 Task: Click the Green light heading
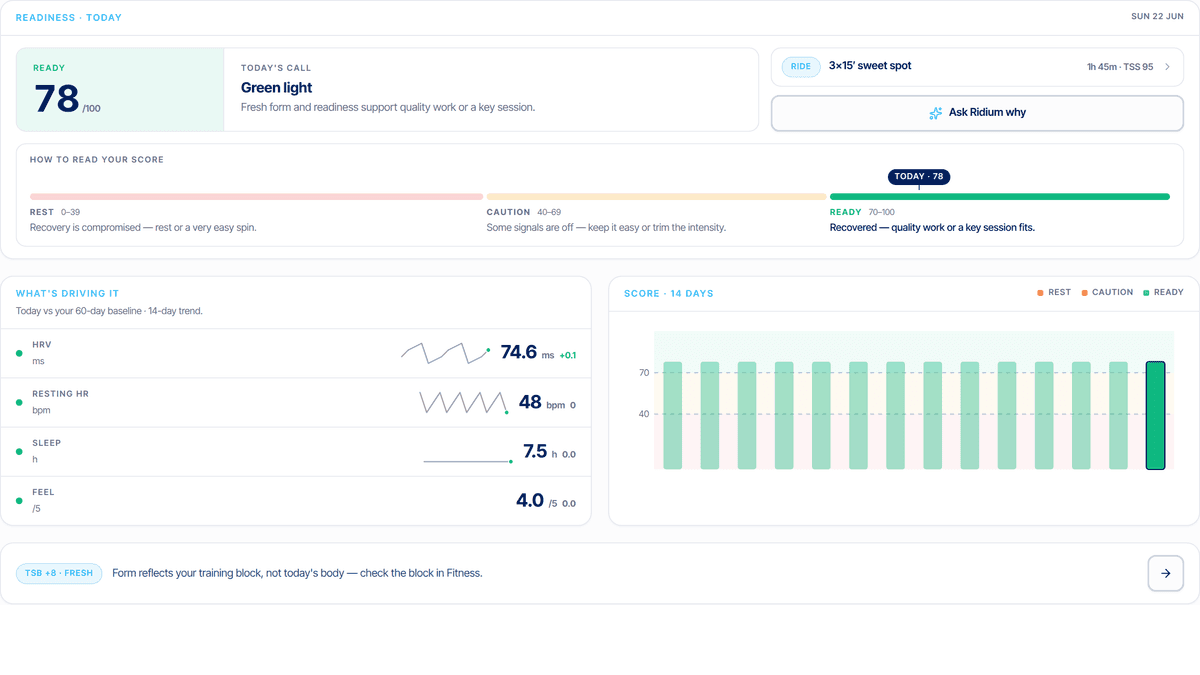(x=277, y=88)
